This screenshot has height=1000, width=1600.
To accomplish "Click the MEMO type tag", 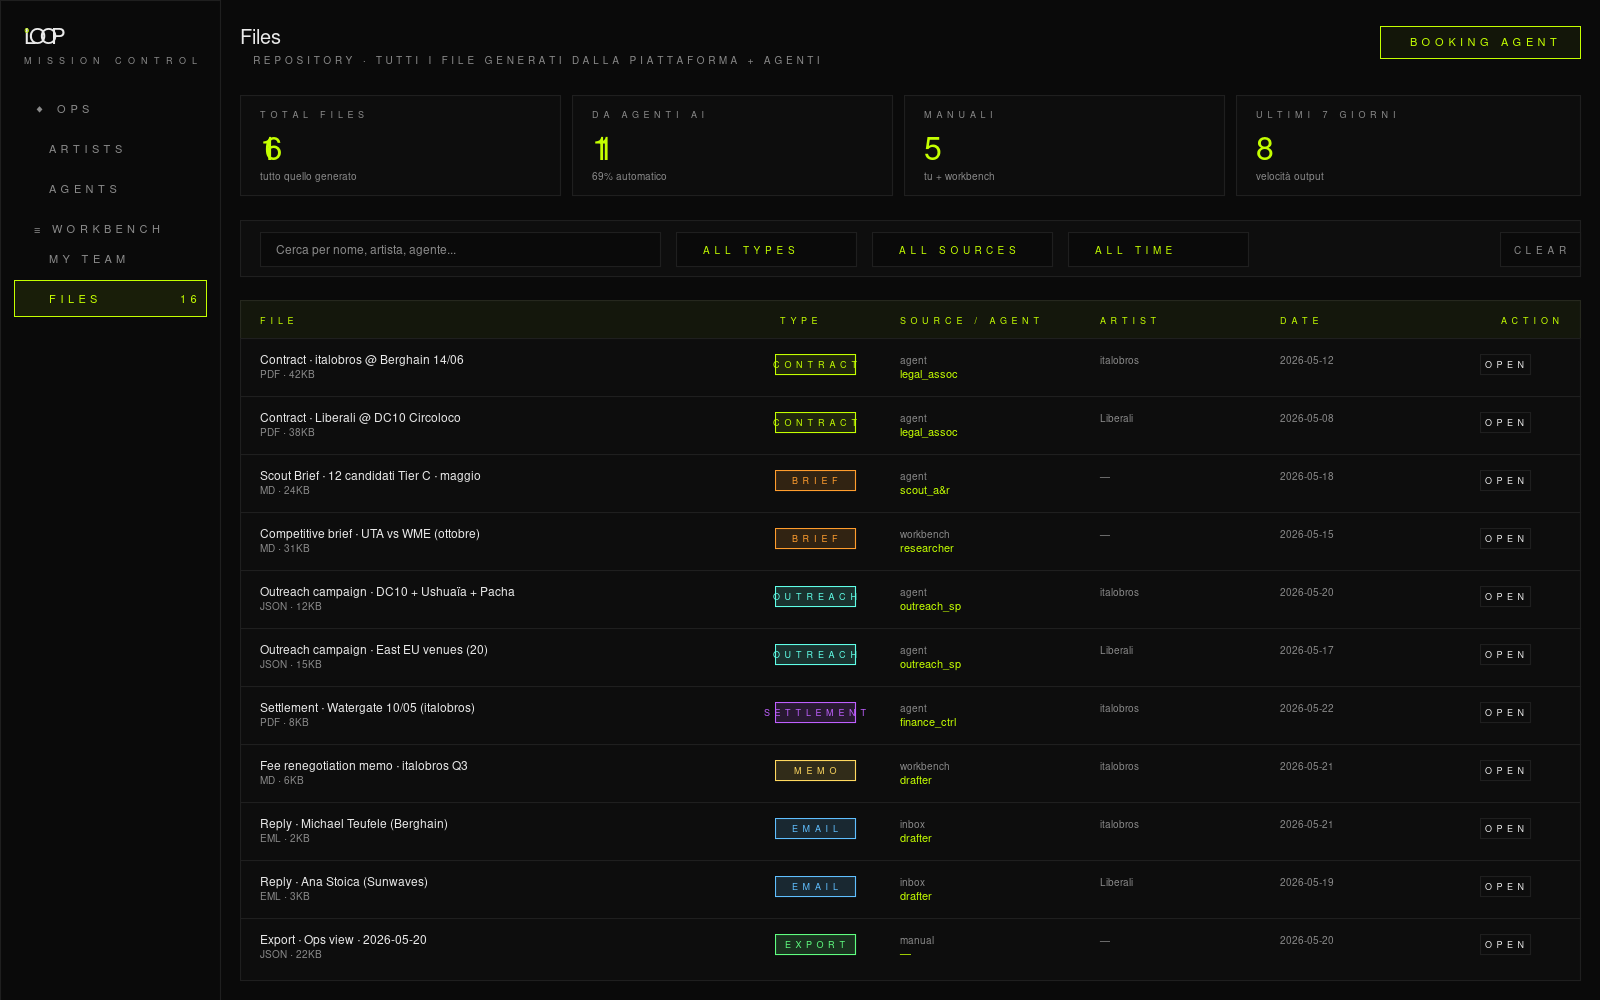I will click(x=815, y=771).
